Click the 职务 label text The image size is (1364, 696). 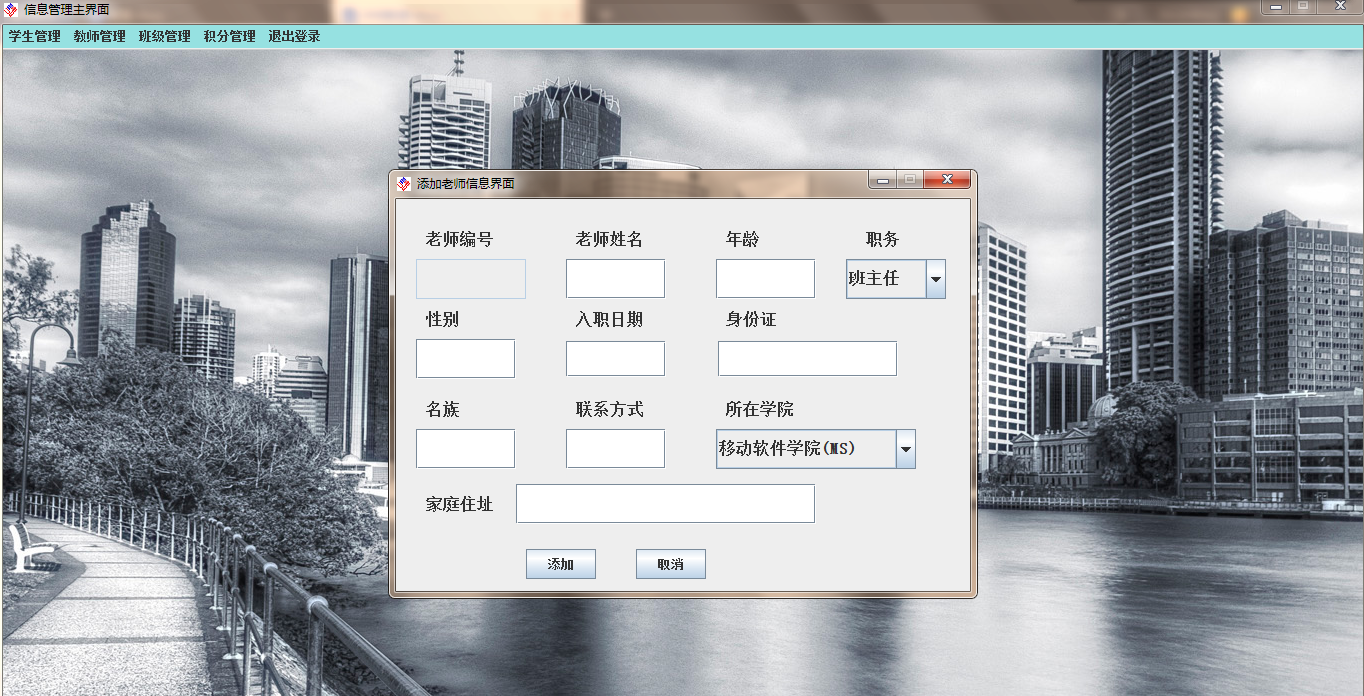point(883,240)
